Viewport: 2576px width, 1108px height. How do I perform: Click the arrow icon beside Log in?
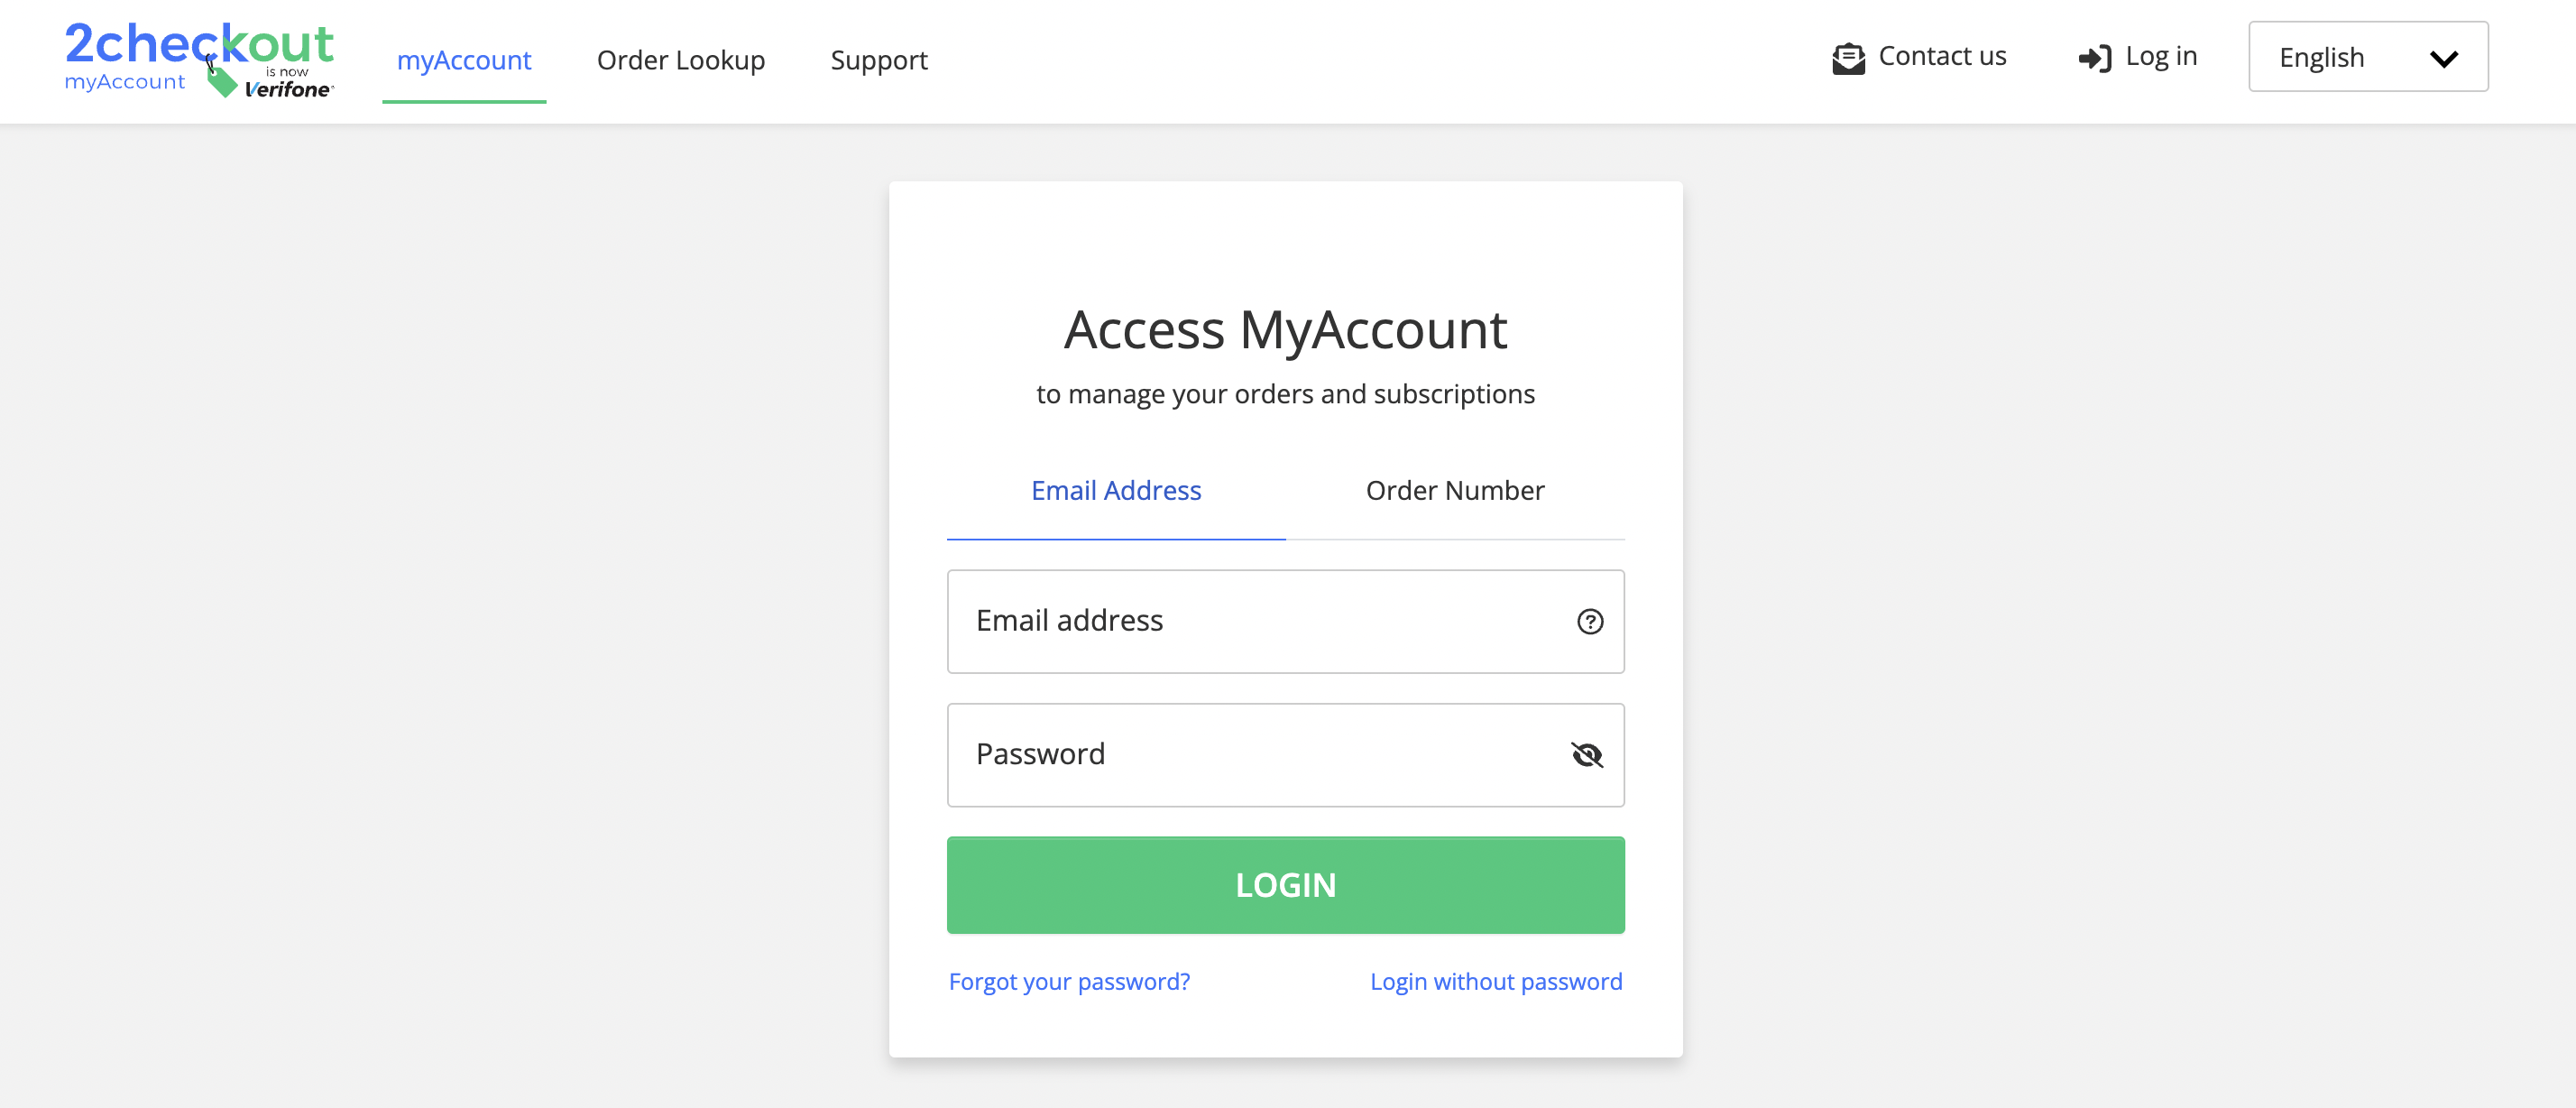pos(2094,59)
